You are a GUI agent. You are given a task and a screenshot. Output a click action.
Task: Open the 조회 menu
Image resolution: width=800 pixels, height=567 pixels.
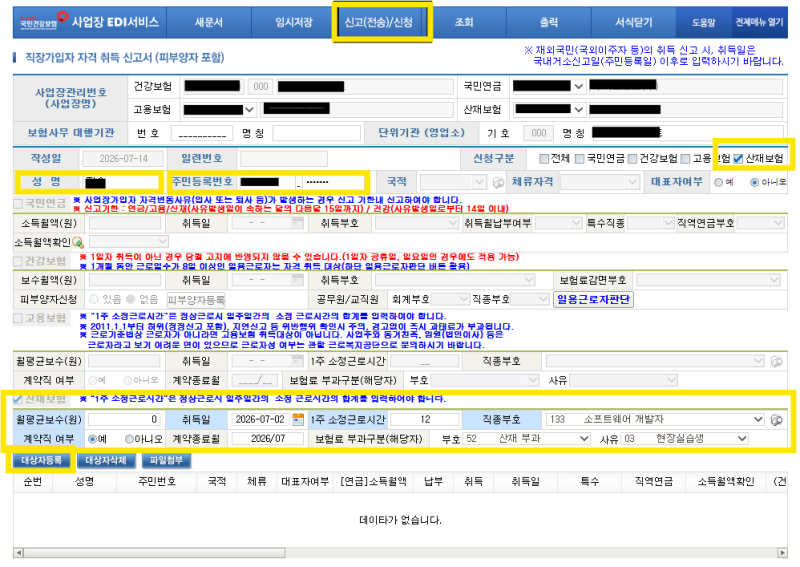(x=464, y=22)
